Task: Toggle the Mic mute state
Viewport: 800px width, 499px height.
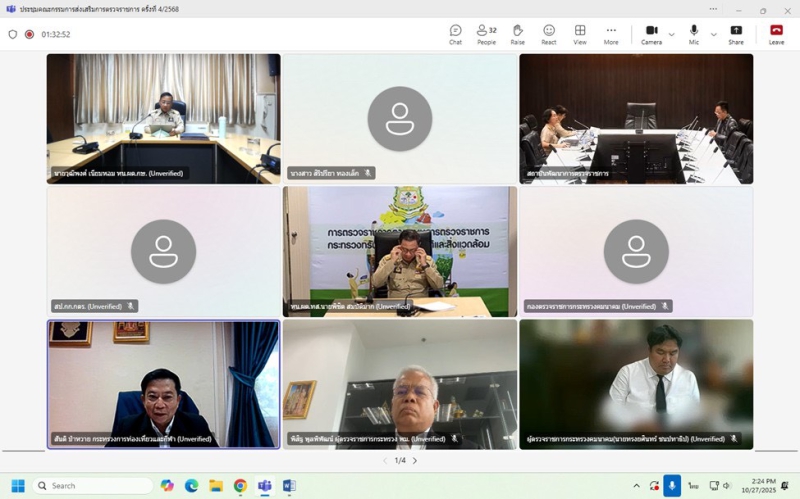Action: (x=694, y=34)
